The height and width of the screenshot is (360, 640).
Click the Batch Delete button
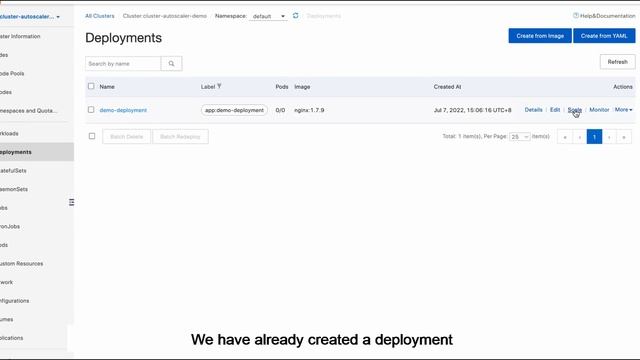point(127,136)
